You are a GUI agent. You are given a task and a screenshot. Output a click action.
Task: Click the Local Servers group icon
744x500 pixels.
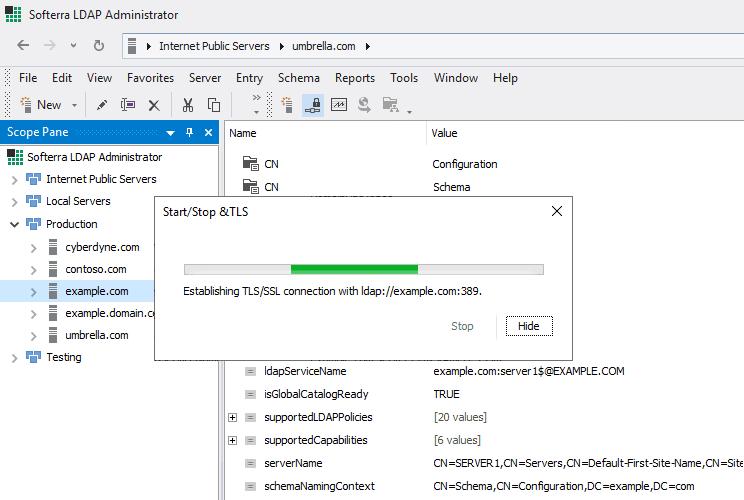33,201
